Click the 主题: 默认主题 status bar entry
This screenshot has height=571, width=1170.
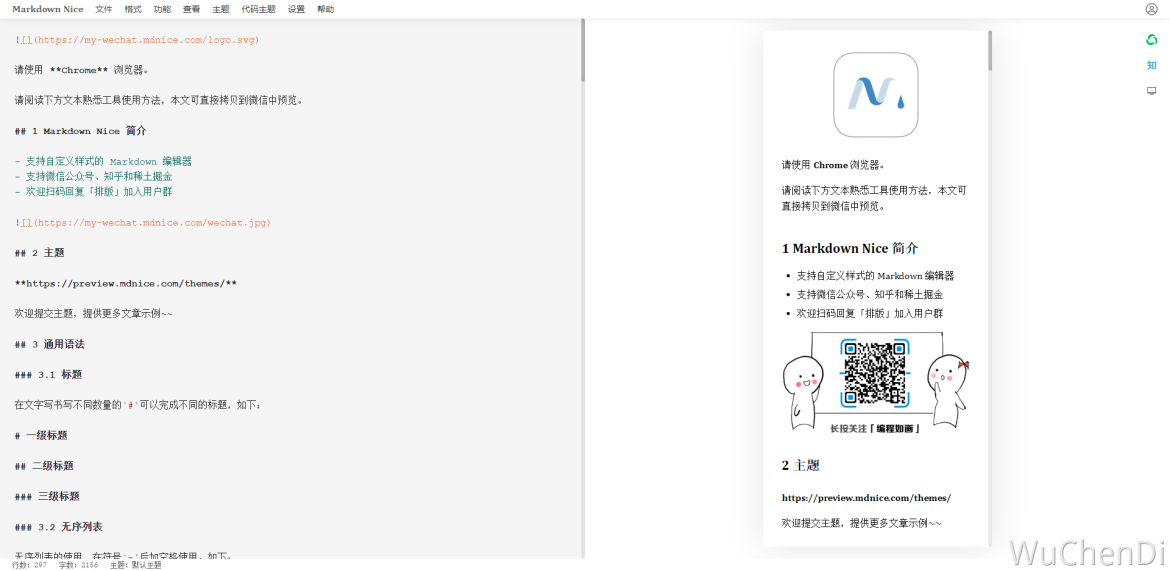[135, 565]
